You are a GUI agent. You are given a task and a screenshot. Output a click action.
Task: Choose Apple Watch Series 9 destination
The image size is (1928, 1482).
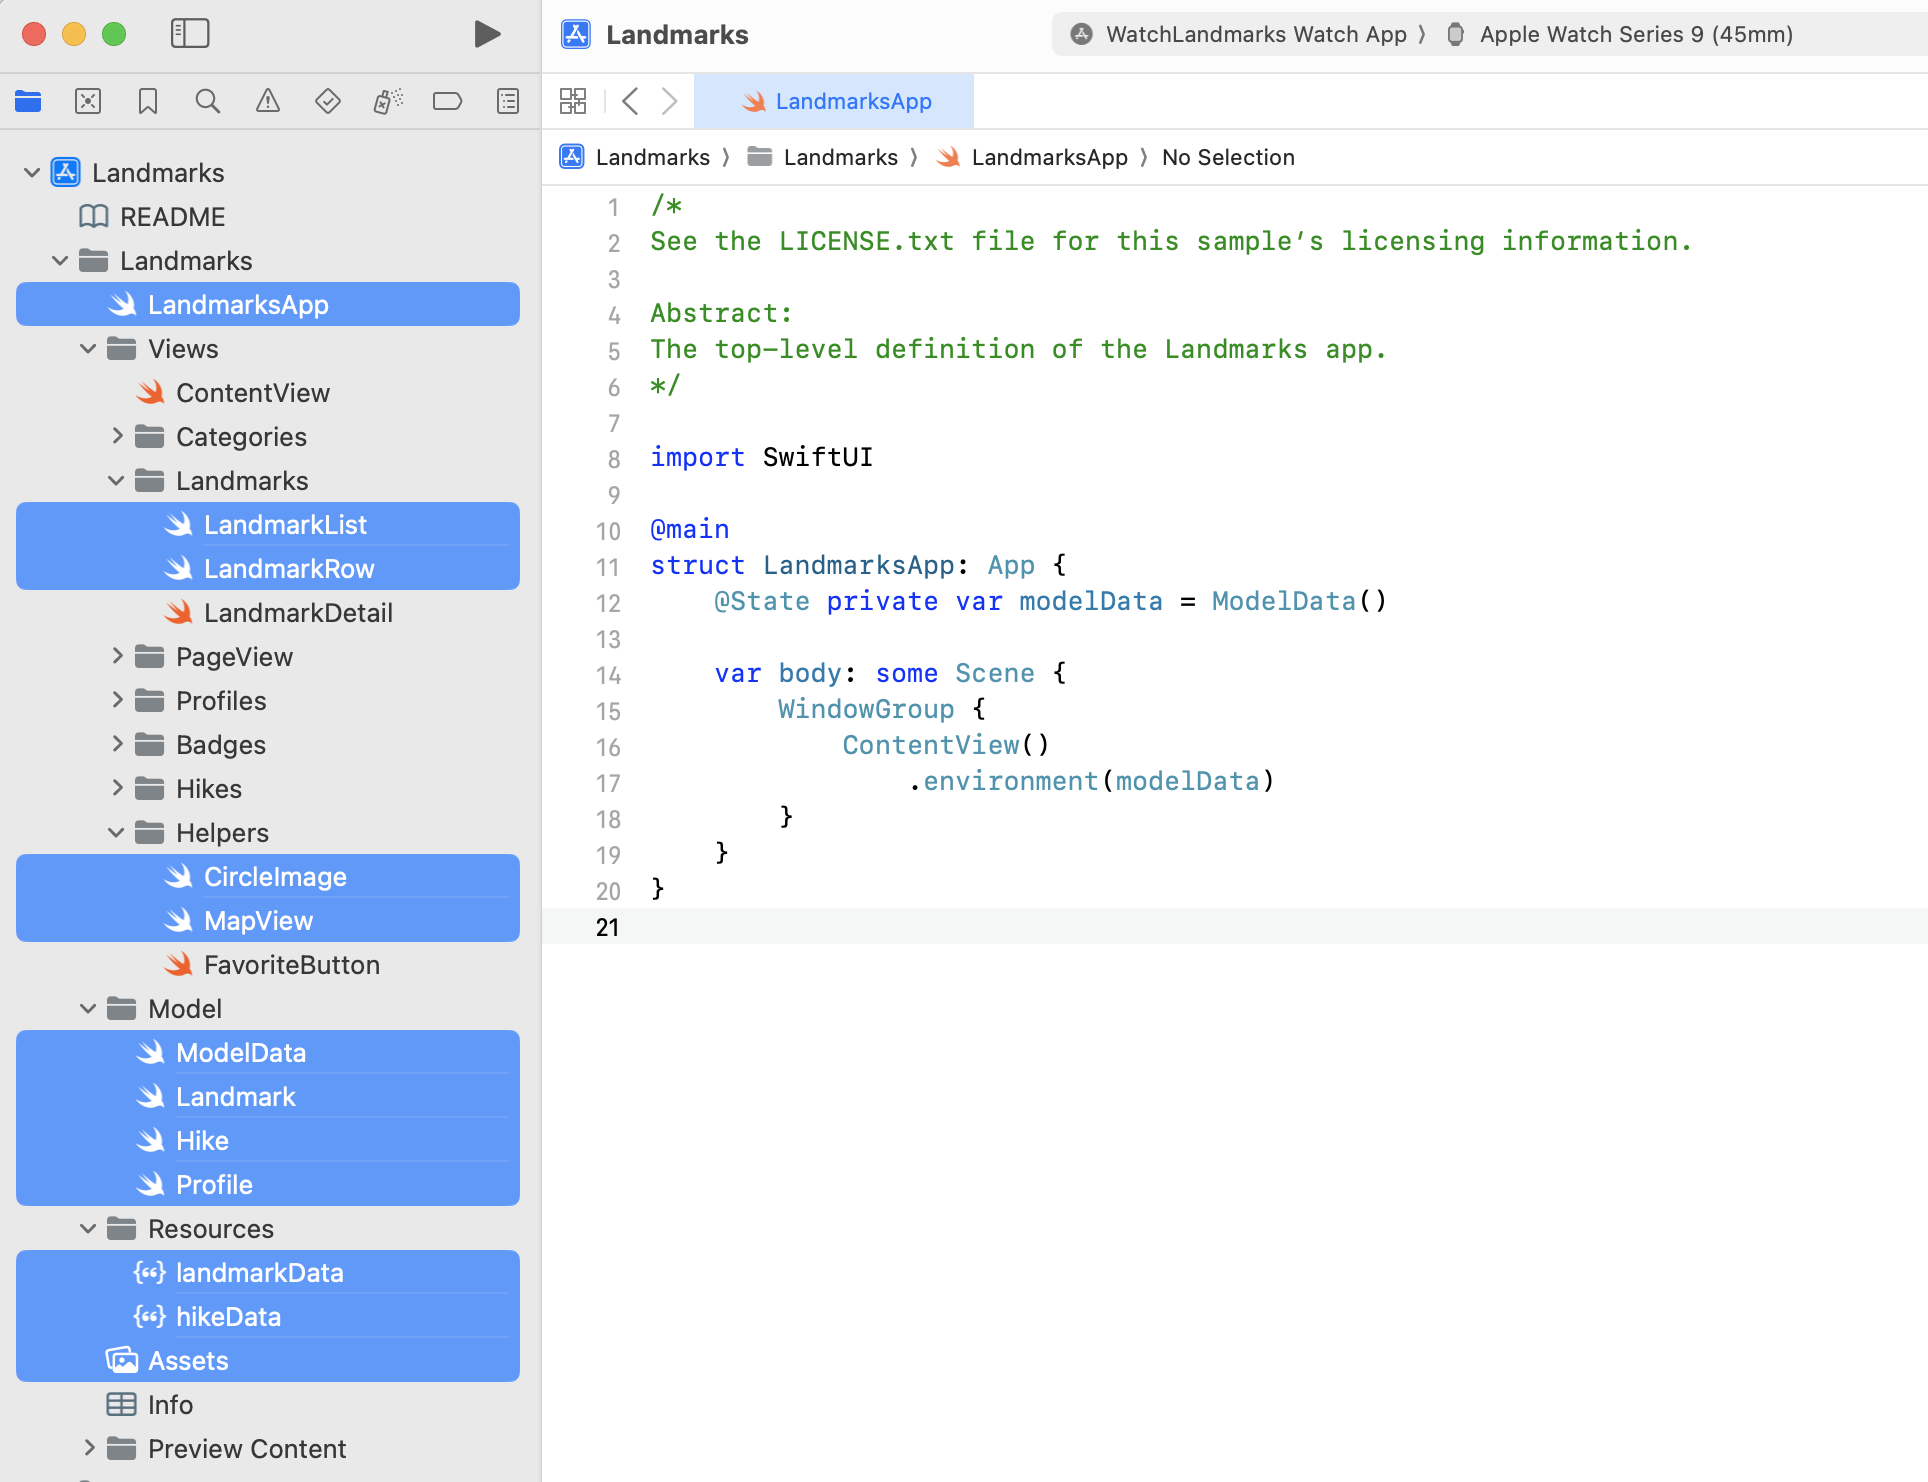click(x=1635, y=34)
